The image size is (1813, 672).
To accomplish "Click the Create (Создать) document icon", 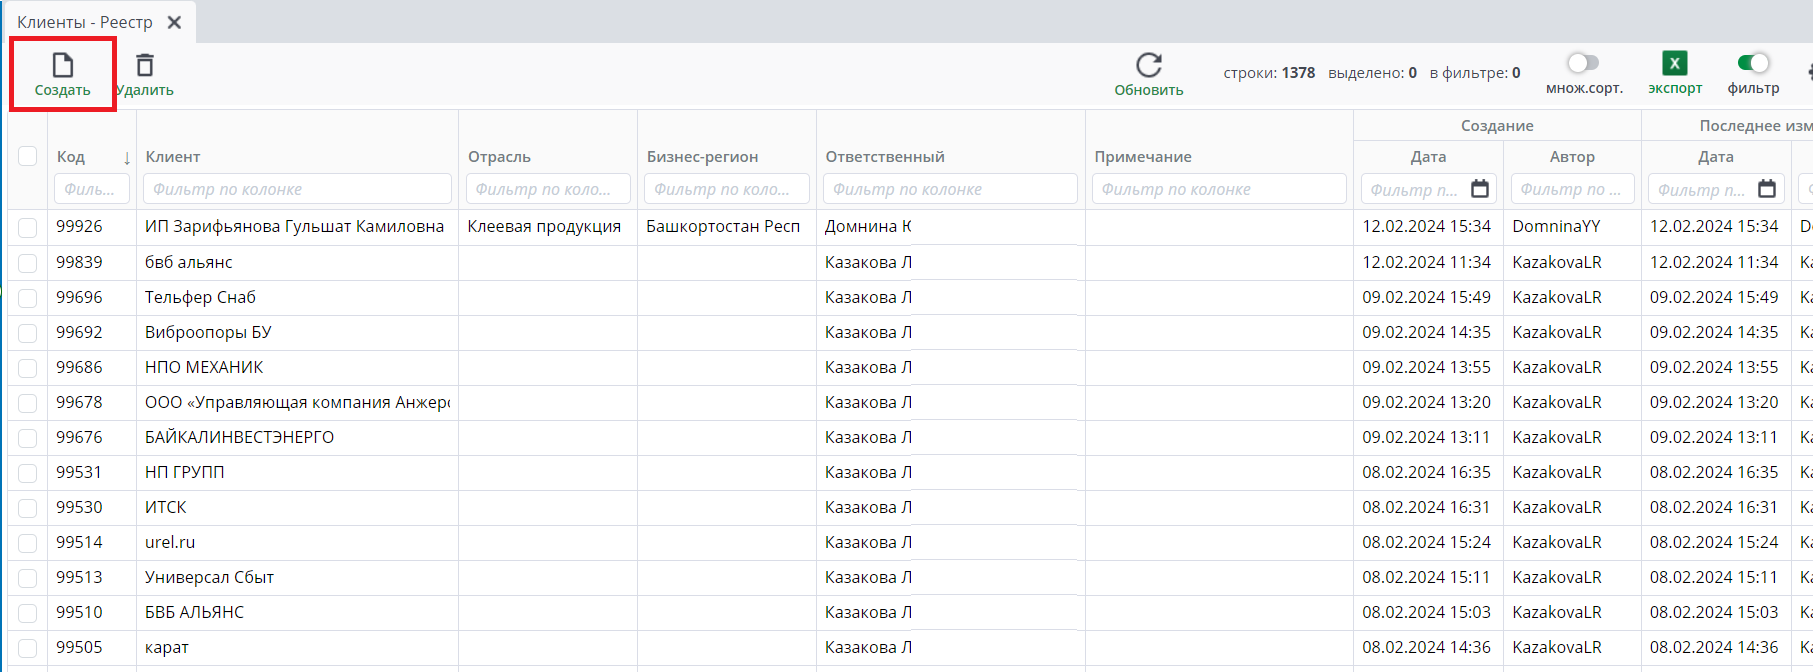I will (x=63, y=66).
